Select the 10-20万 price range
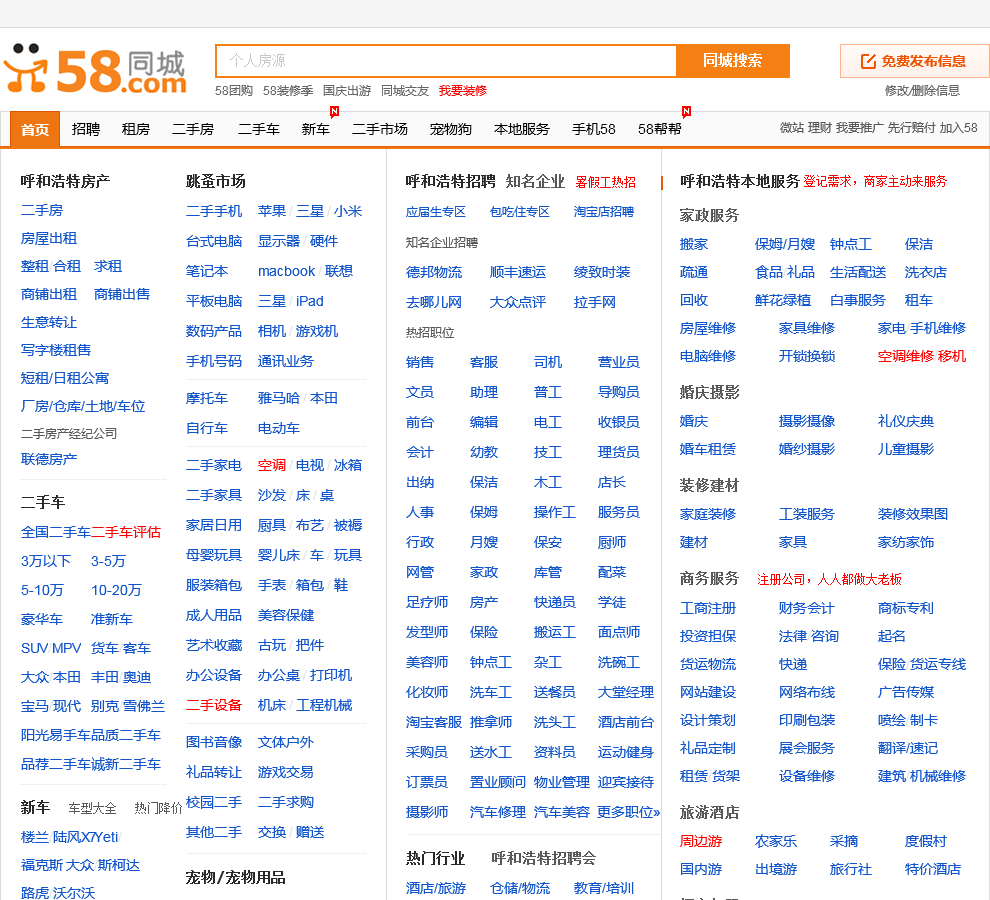The width and height of the screenshot is (990, 900). coord(116,590)
